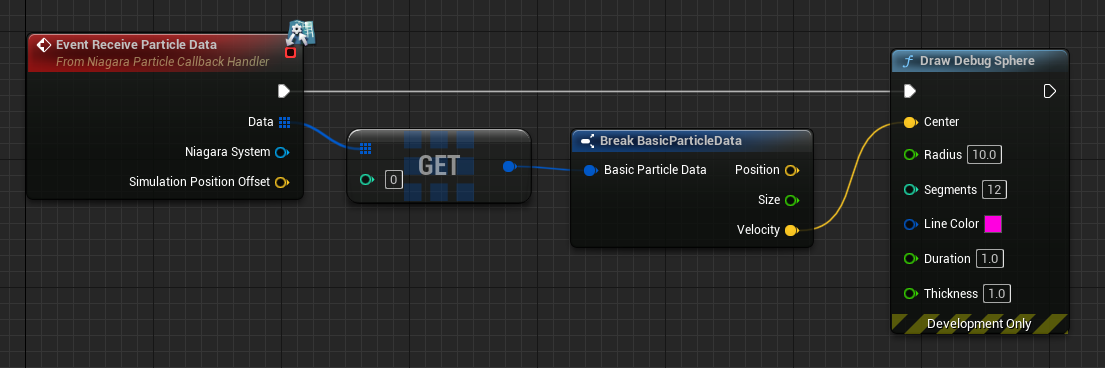The width and height of the screenshot is (1105, 368).
Task: Click the function icon on Draw Debug Sphere
Action: tap(907, 61)
